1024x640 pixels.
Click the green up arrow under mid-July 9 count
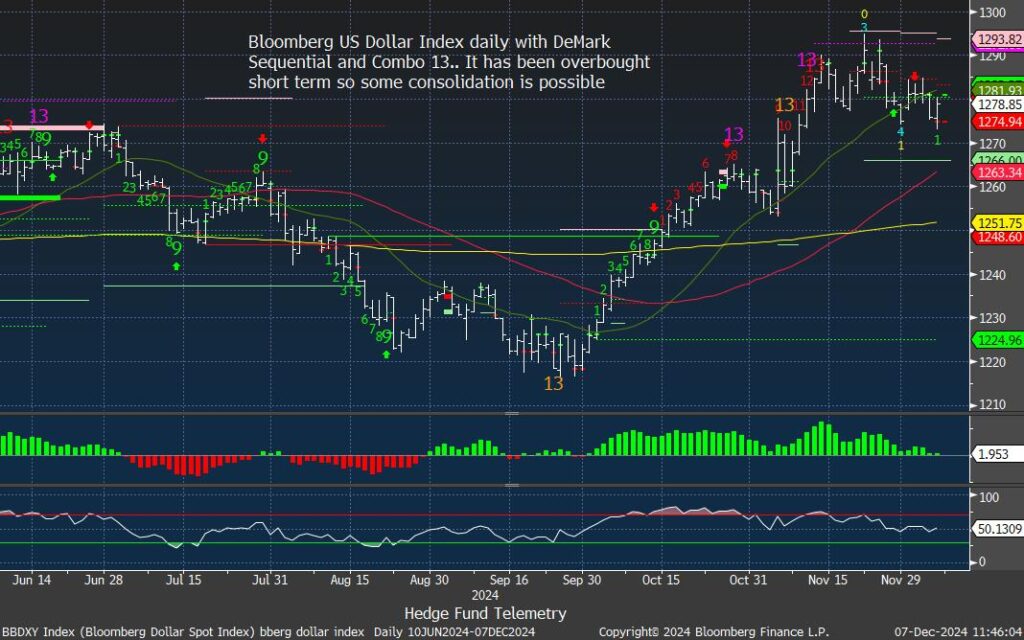coord(176,266)
